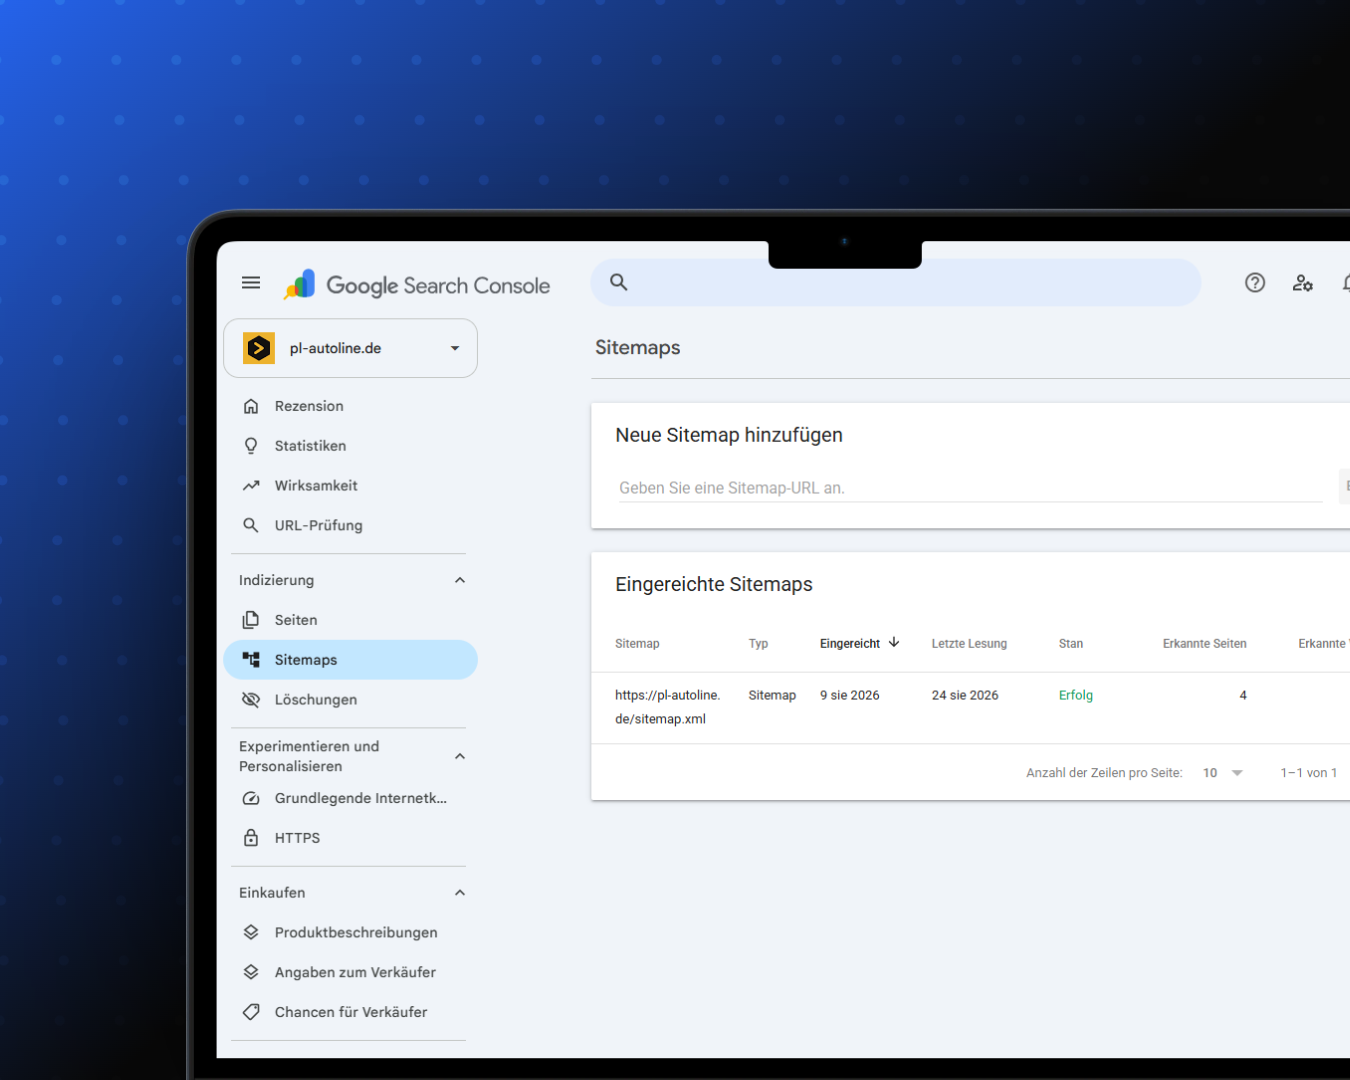
Task: Click the Rezension home icon
Action: click(251, 406)
